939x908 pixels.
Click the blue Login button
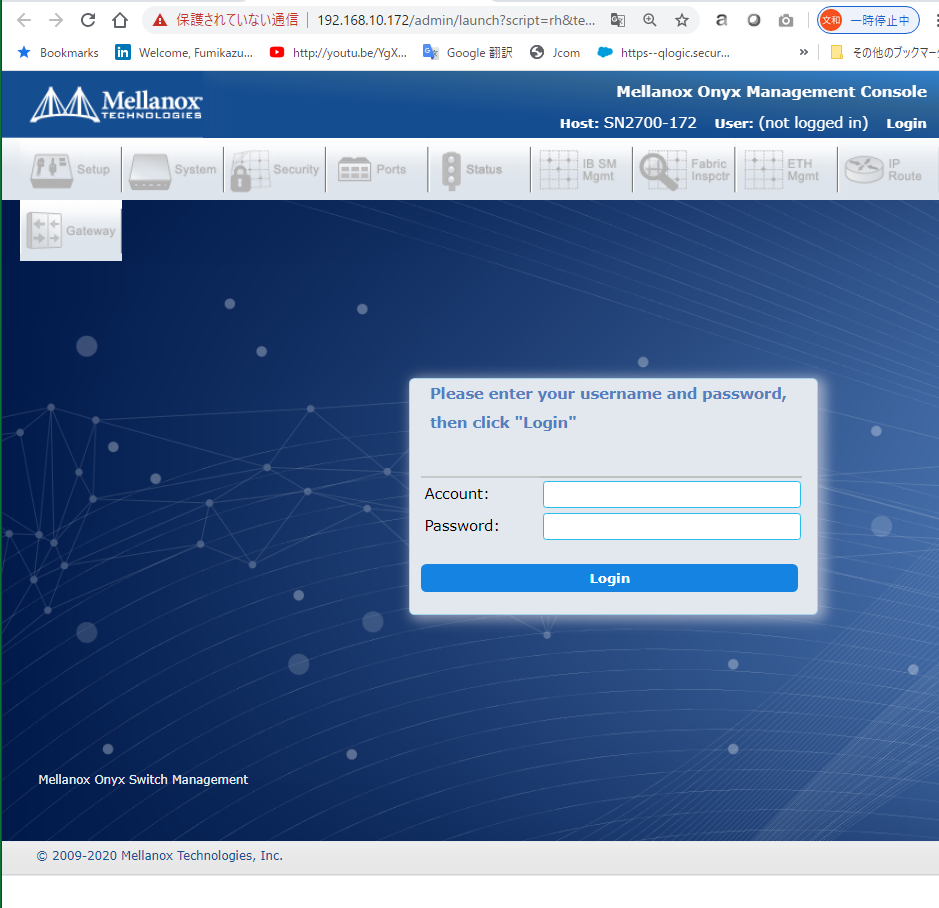609,578
